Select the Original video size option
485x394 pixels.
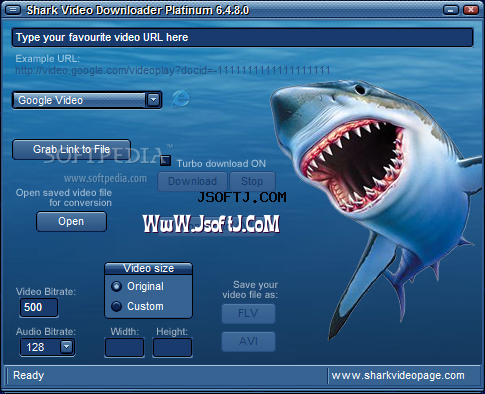click(116, 286)
